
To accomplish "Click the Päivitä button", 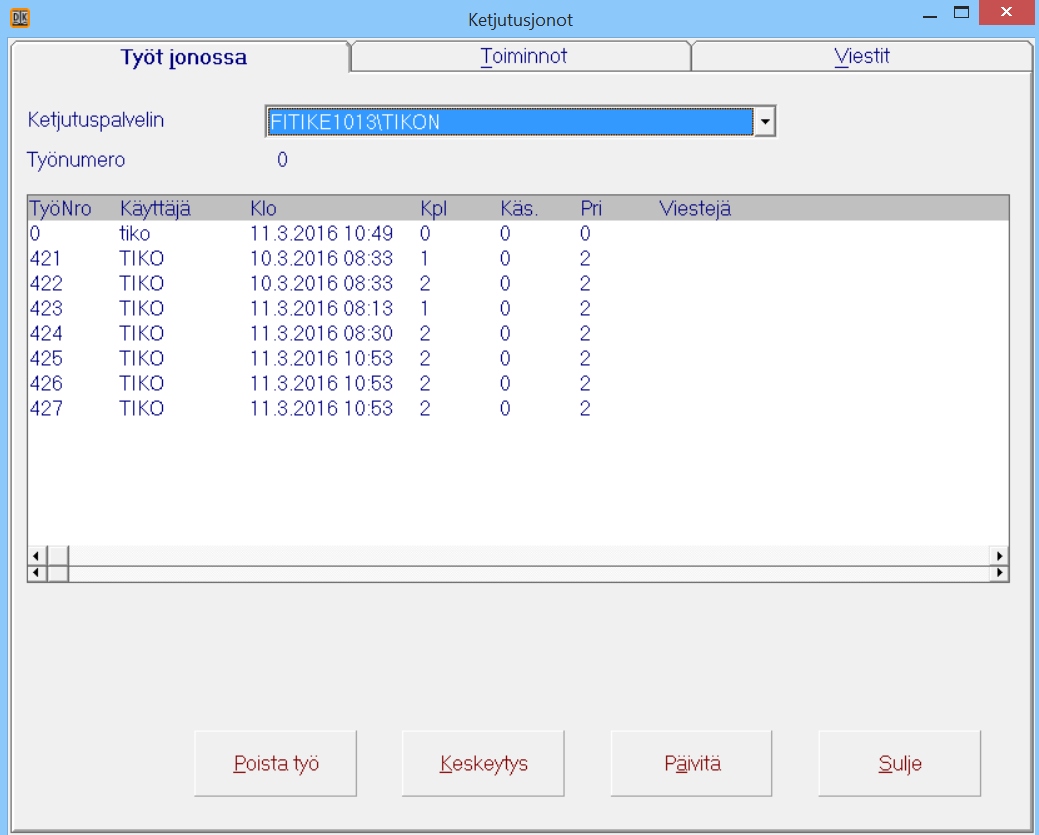I will click(x=691, y=763).
